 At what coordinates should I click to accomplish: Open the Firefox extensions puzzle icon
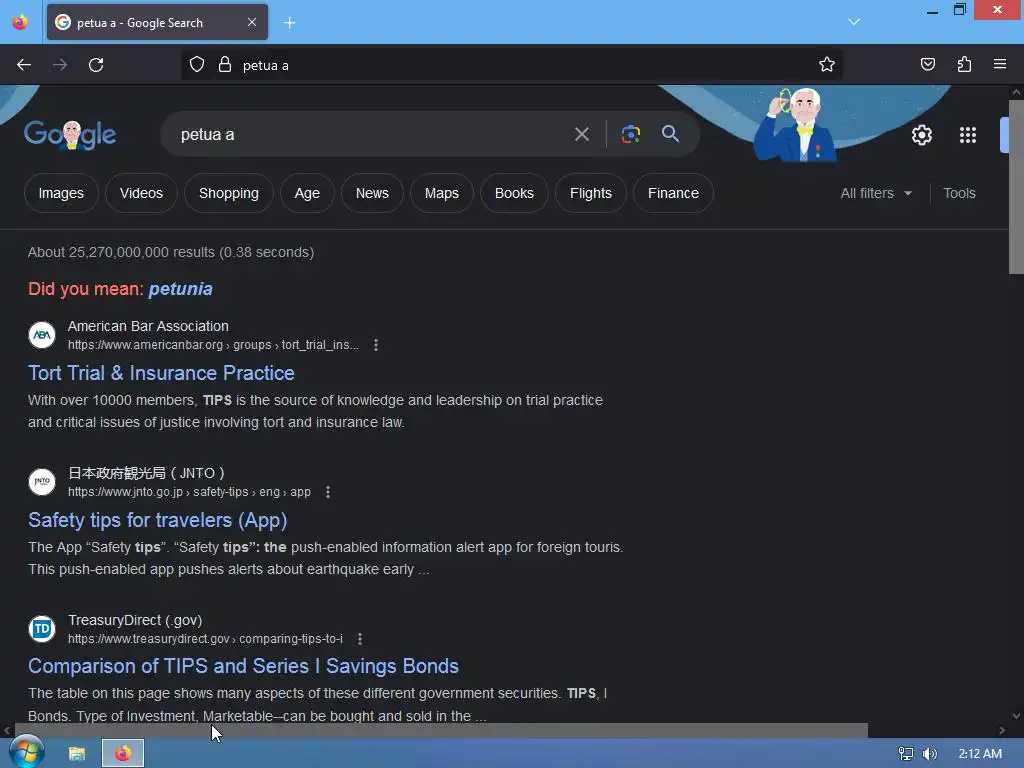[964, 65]
